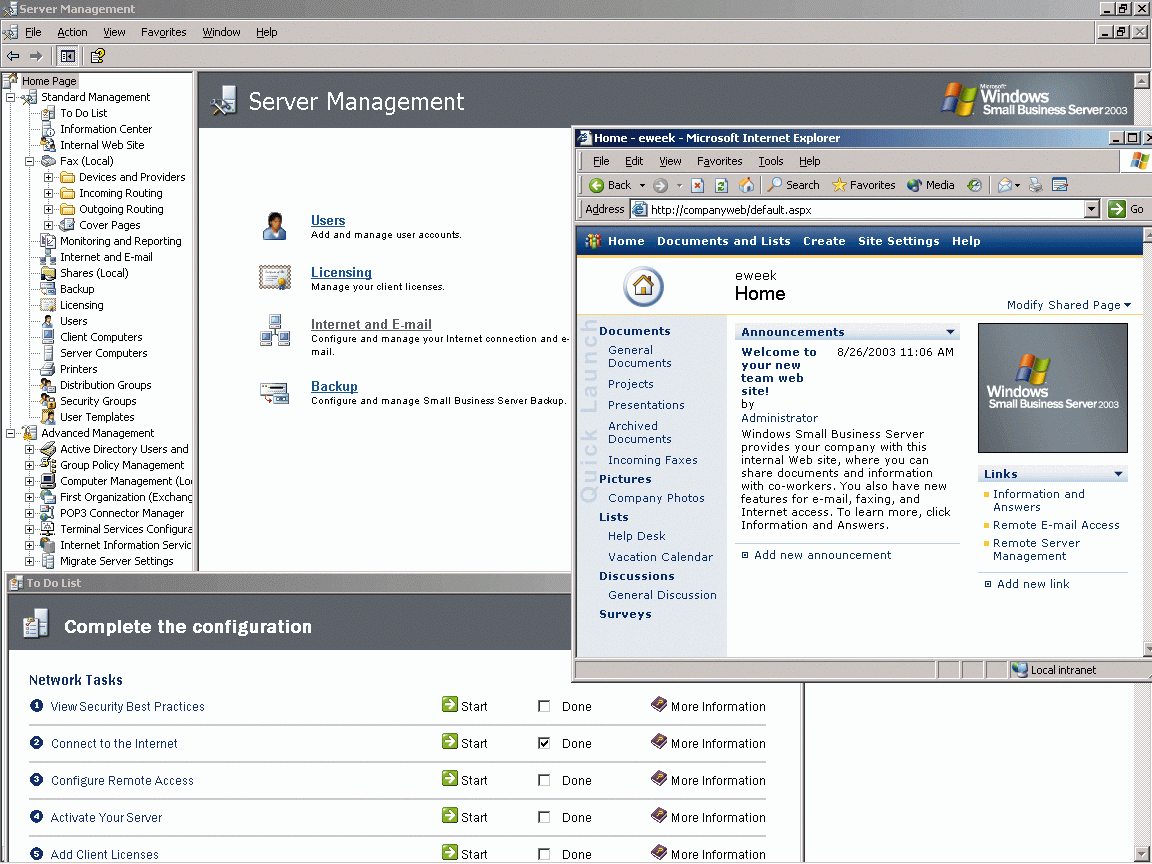Click the Go button in IE address bar
This screenshot has width=1152, height=864.
(1126, 209)
